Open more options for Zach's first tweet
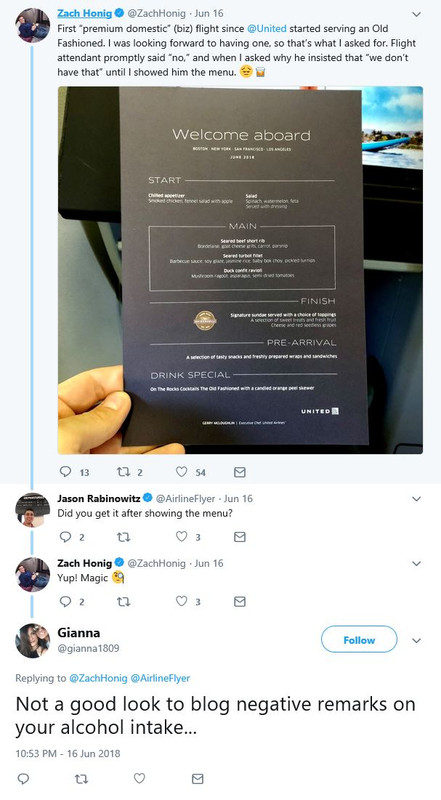Image resolution: width=441 pixels, height=800 pixels. click(416, 14)
